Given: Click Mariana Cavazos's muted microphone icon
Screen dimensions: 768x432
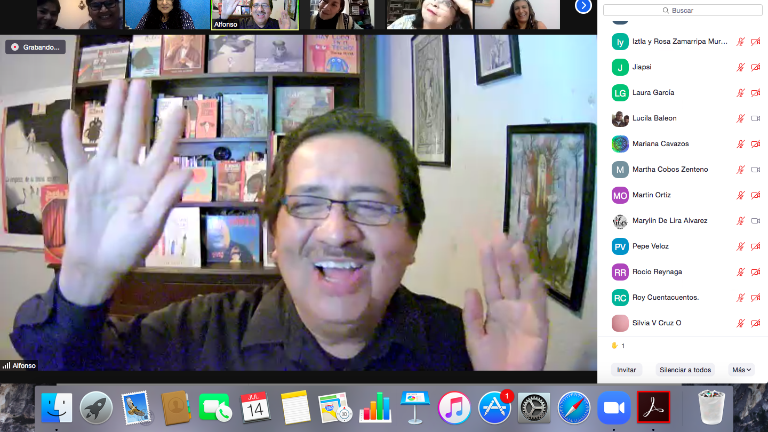Looking at the screenshot, I should point(741,144).
